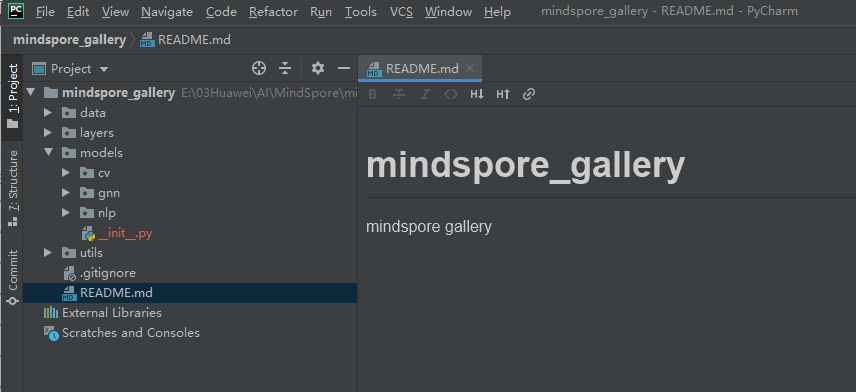Open the Run menu

tap(321, 11)
